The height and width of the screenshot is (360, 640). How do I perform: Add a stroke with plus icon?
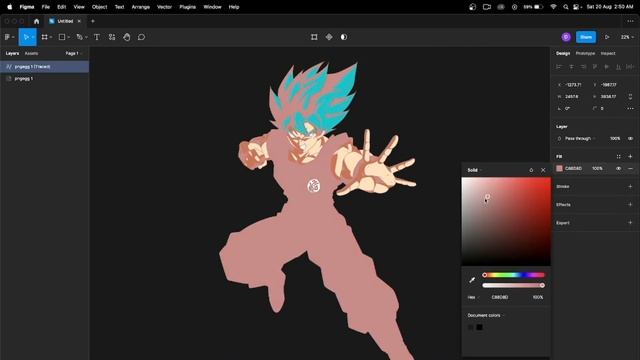[630, 187]
